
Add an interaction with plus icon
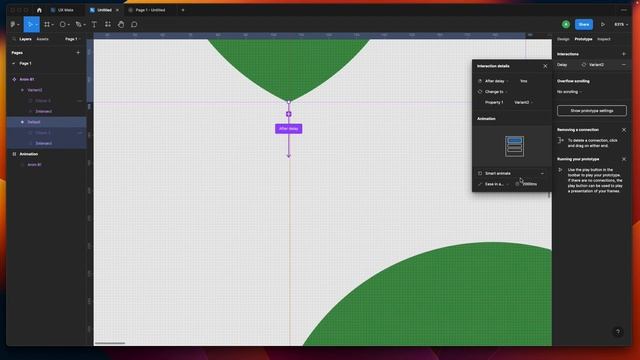pos(623,54)
